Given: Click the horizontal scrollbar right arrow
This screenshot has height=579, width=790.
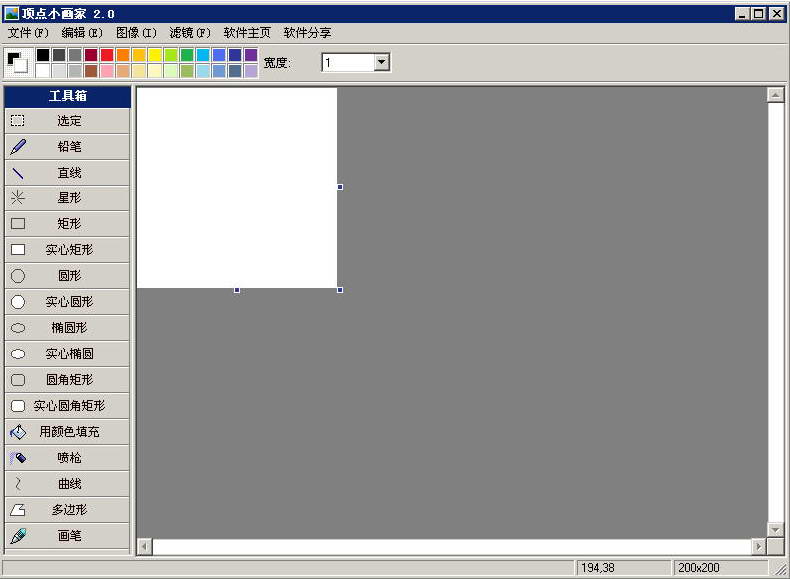Looking at the screenshot, I should [759, 547].
